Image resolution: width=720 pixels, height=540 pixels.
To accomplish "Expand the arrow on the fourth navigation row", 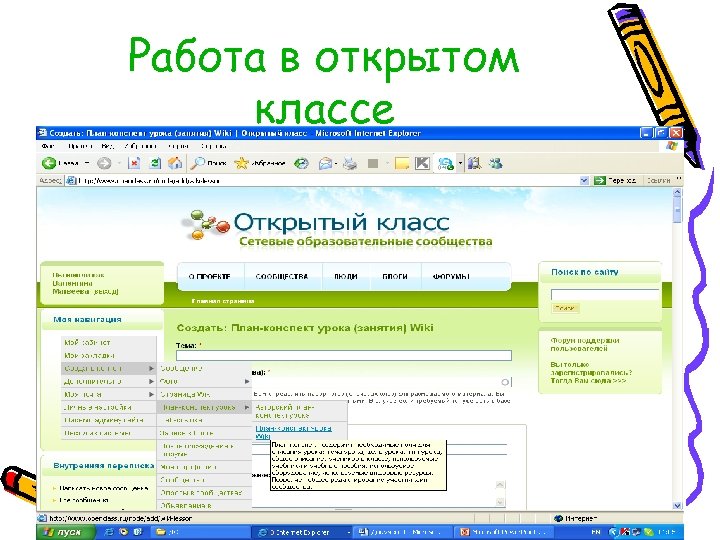I will (x=151, y=381).
